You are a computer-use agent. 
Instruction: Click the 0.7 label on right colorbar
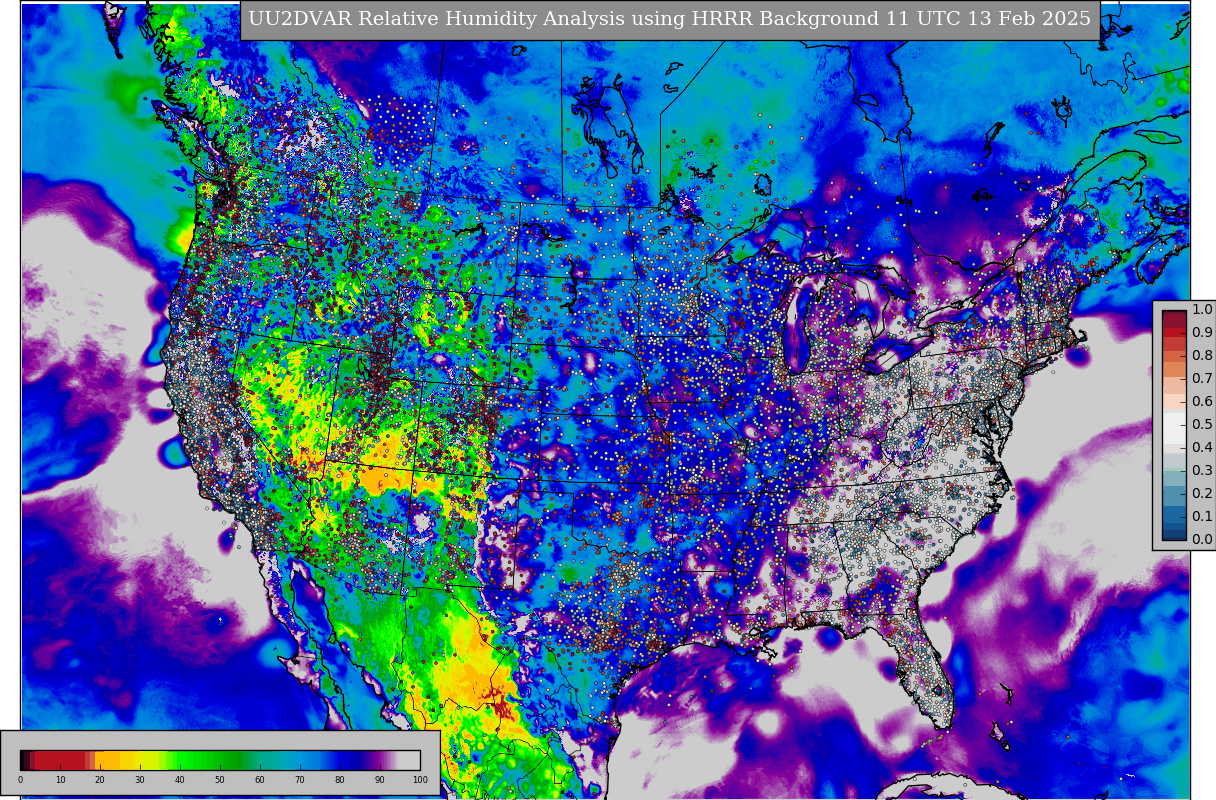coord(1202,378)
